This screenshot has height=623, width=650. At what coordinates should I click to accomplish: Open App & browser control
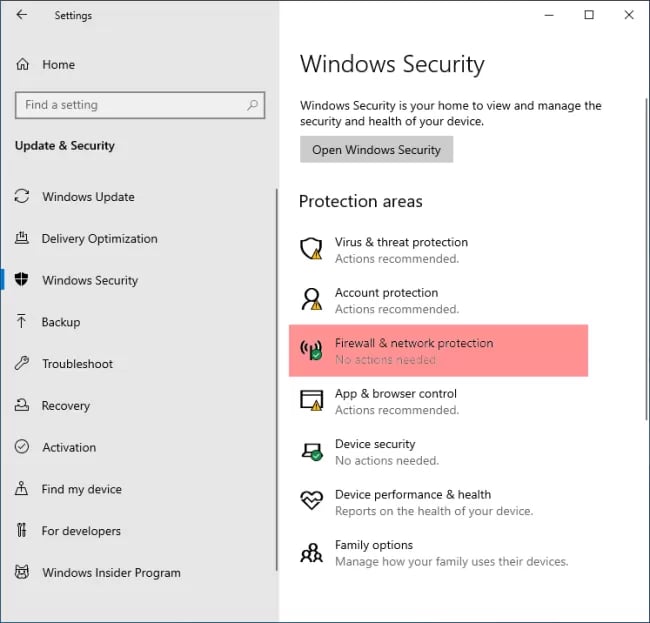tap(438, 401)
